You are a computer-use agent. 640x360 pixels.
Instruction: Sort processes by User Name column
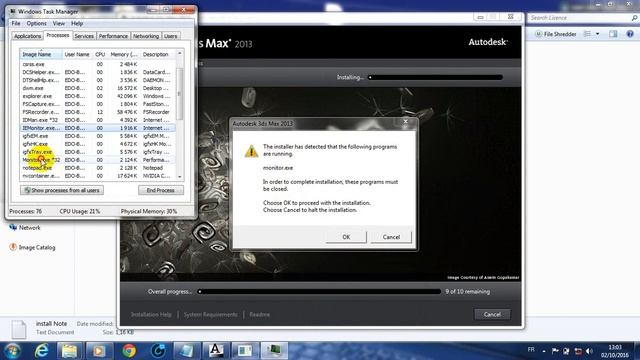[77, 54]
